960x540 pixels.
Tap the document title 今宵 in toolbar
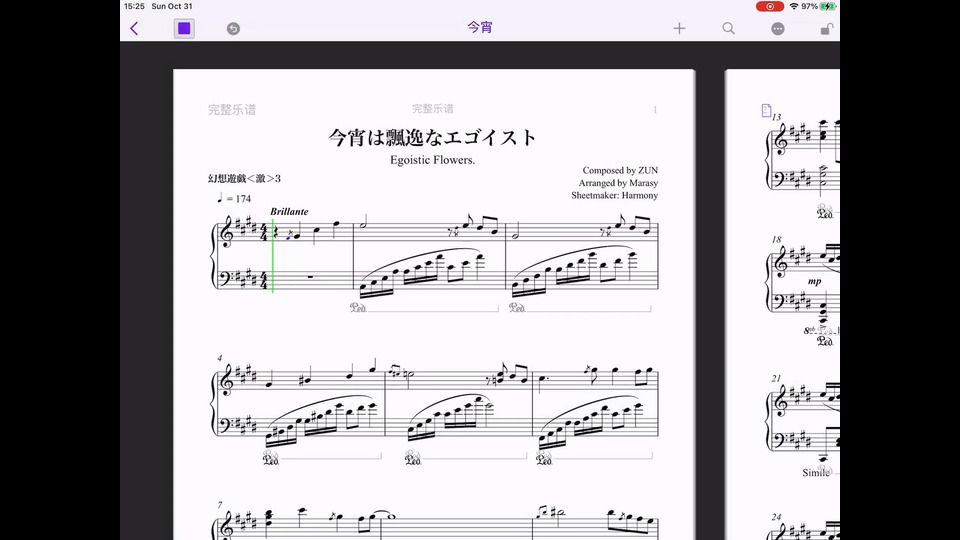(479, 28)
